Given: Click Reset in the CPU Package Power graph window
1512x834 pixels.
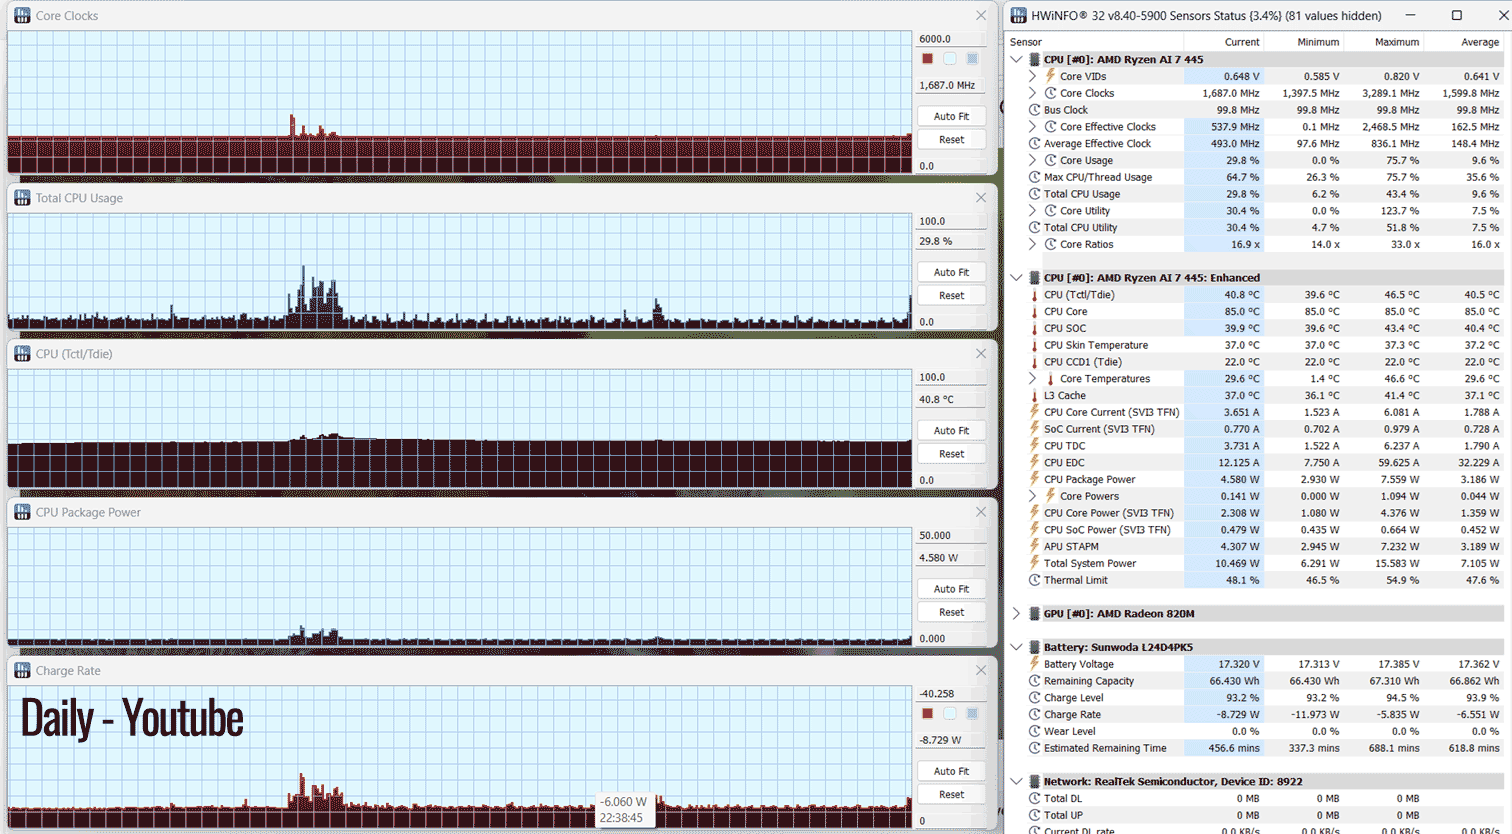Looking at the screenshot, I should pyautogui.click(x=951, y=612).
